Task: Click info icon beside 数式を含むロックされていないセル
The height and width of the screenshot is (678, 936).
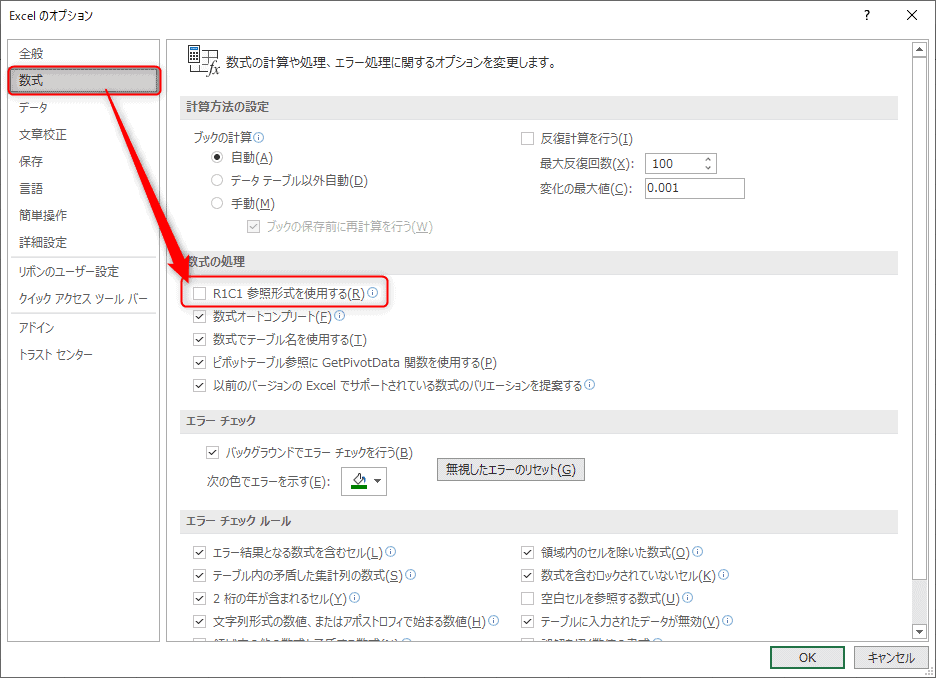Action: coord(723,575)
